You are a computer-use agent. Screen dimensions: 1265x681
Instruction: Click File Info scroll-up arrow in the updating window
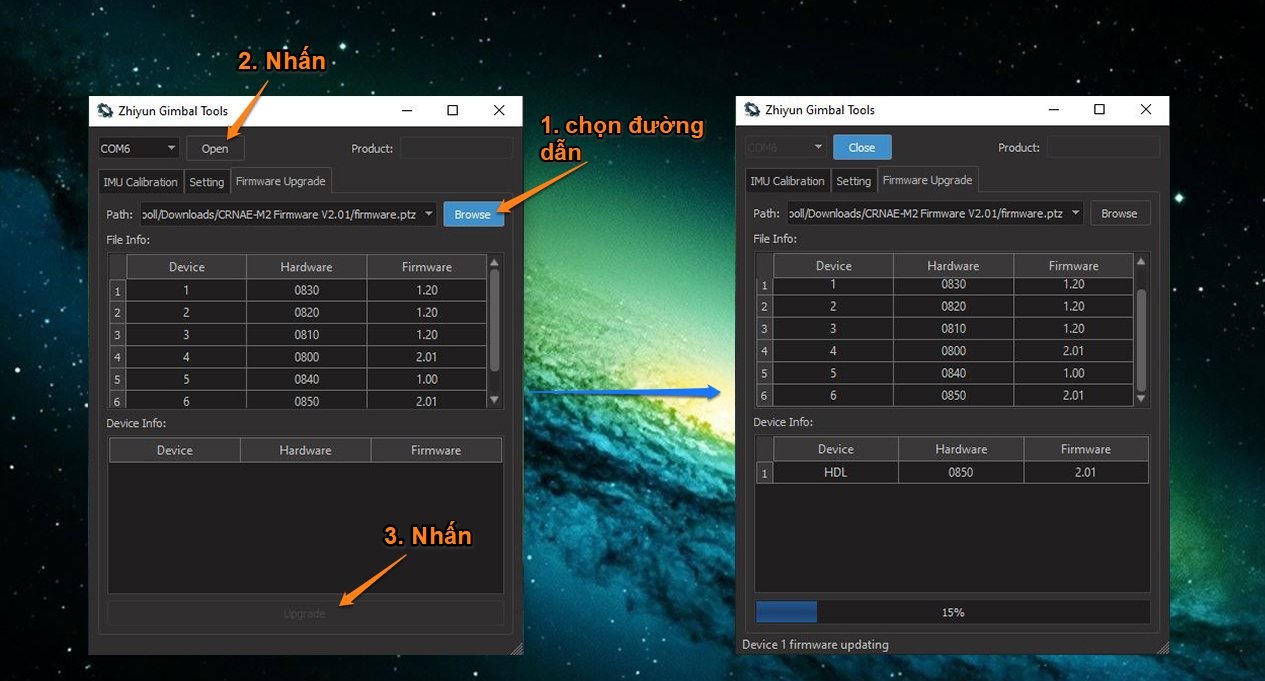[1142, 260]
